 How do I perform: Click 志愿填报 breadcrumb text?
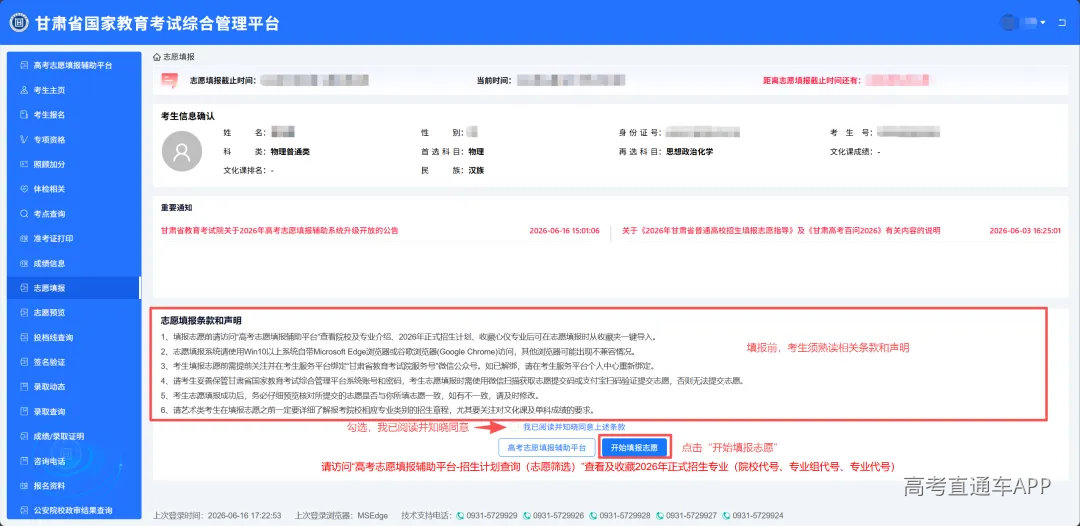click(178, 57)
